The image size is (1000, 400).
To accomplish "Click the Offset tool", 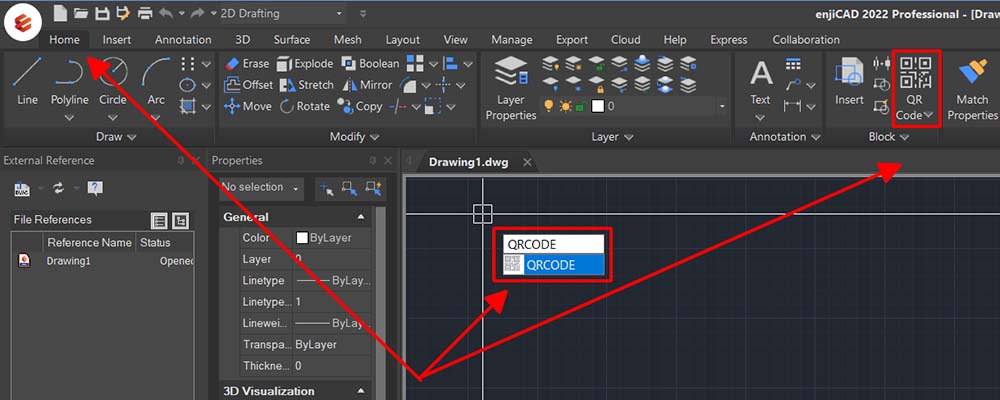I will pos(249,85).
